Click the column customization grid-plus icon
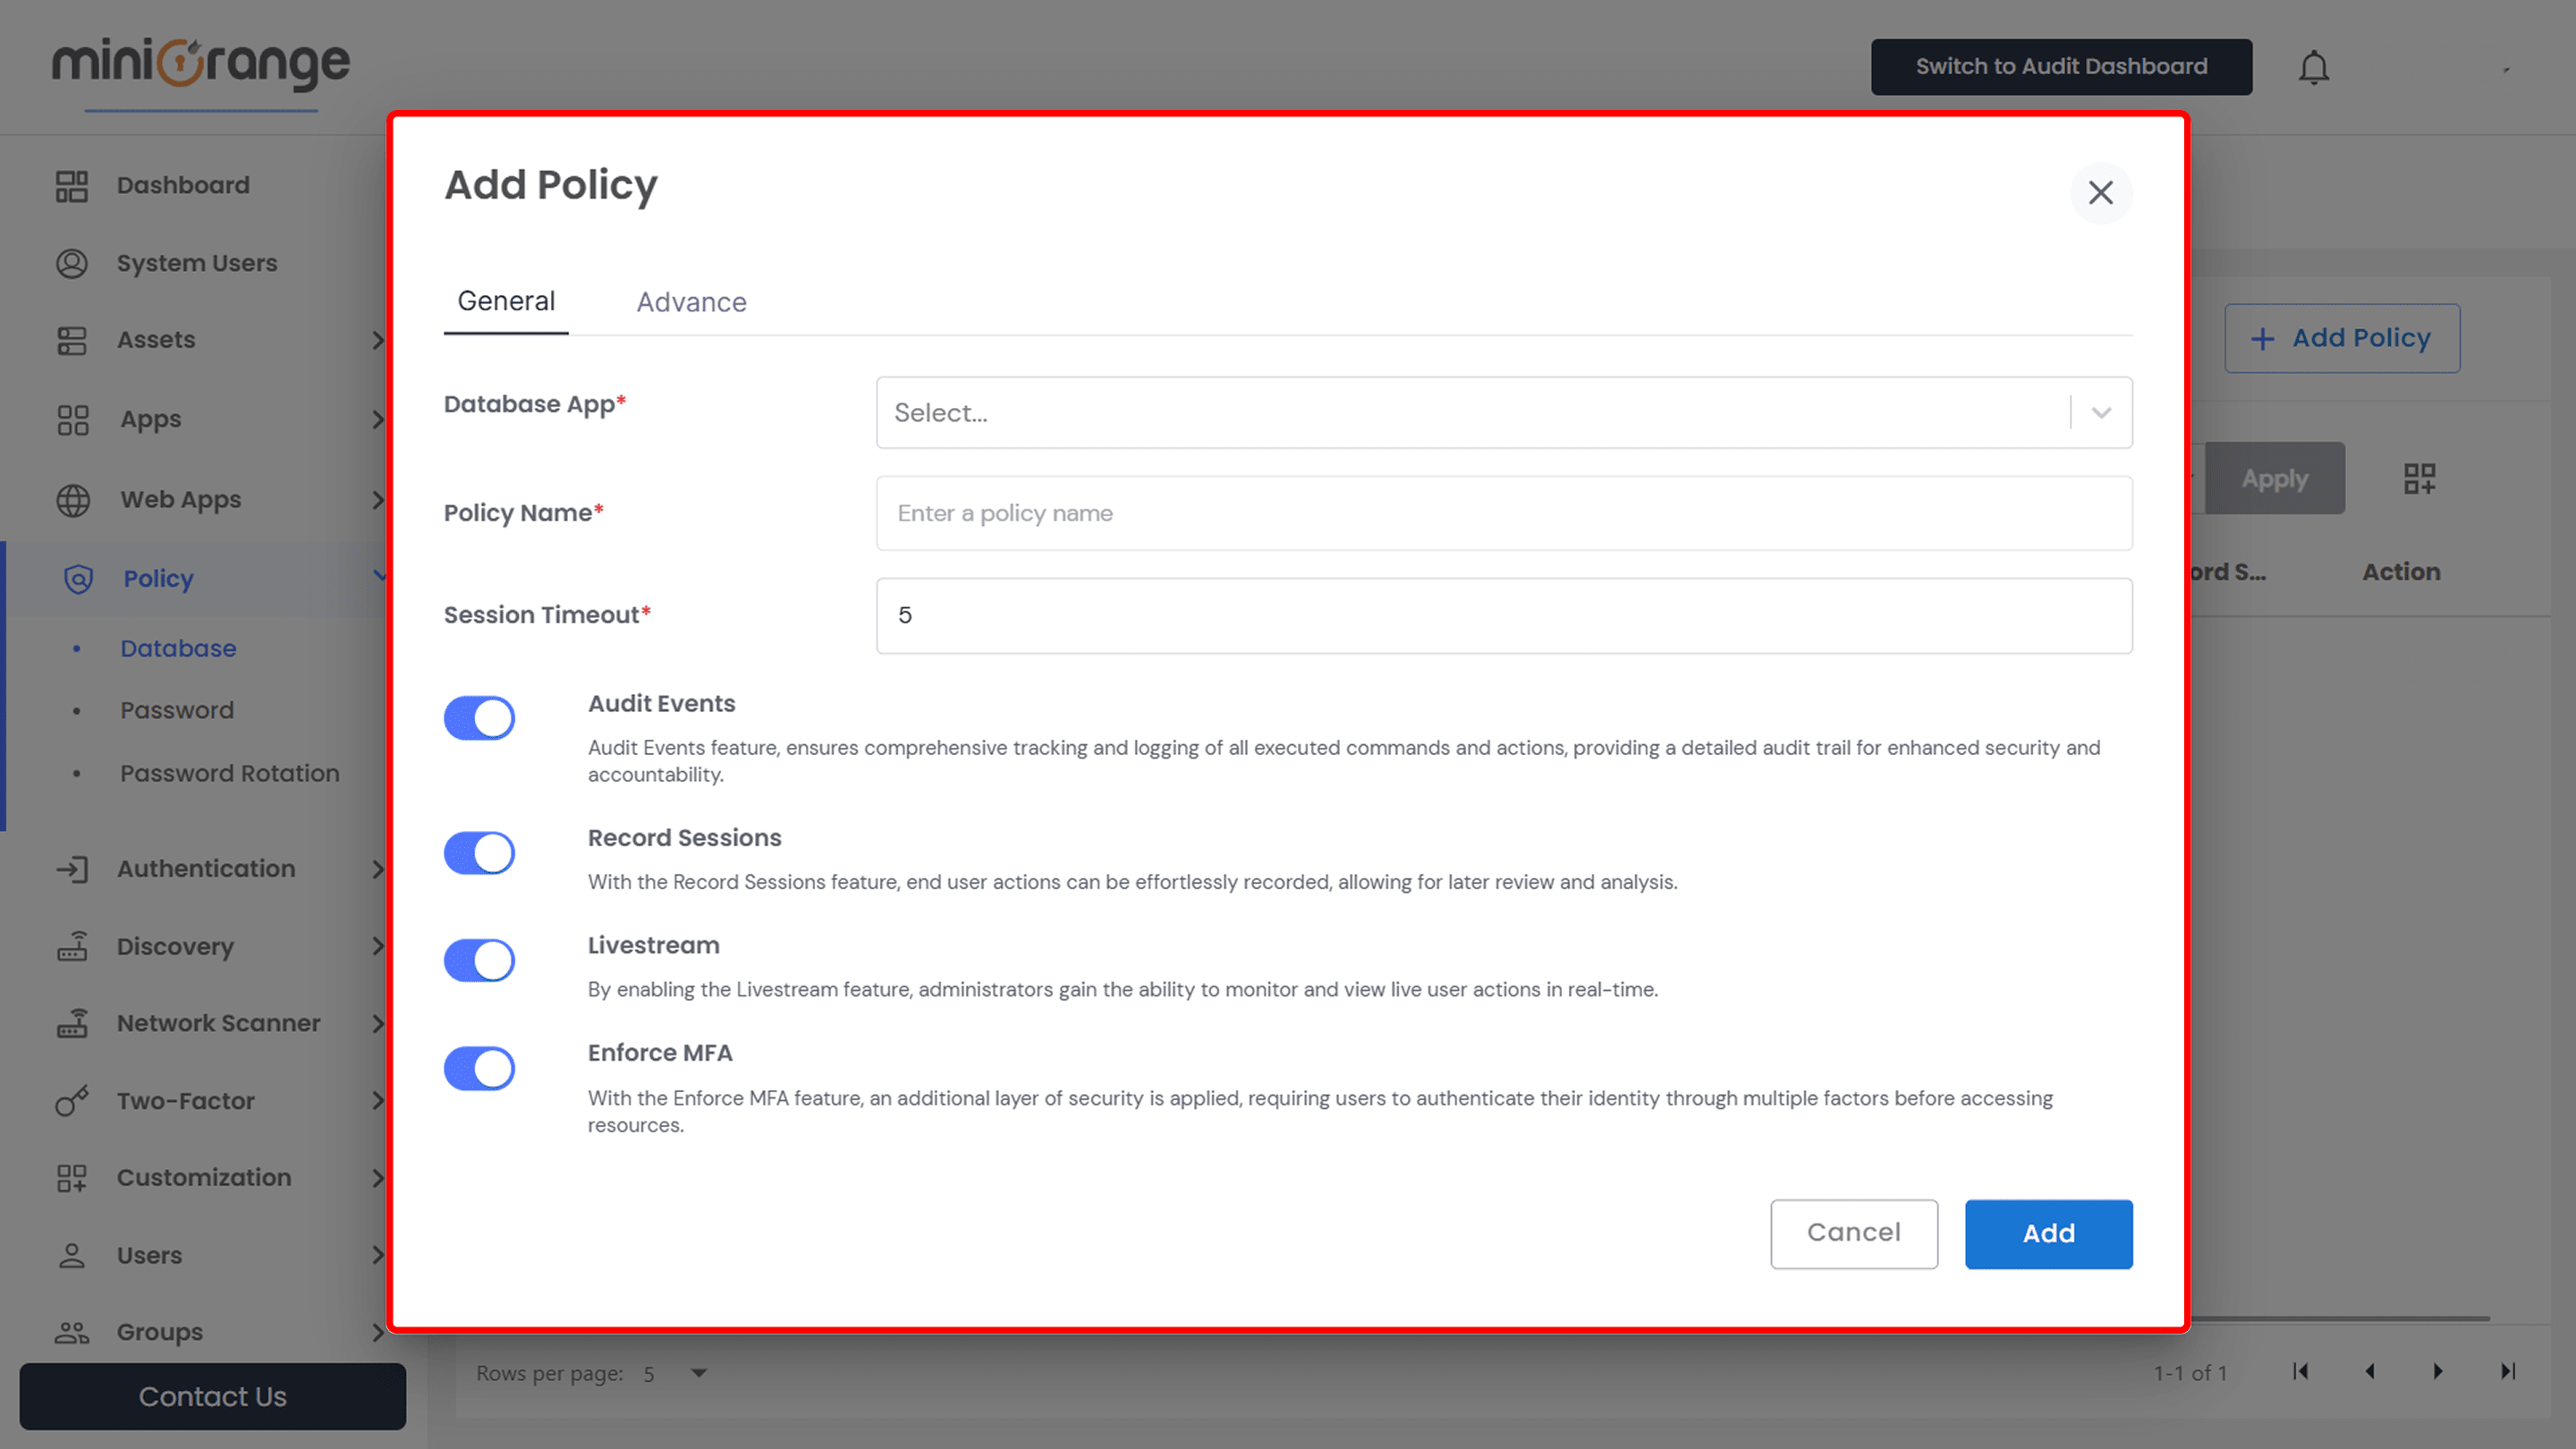 click(x=2419, y=478)
